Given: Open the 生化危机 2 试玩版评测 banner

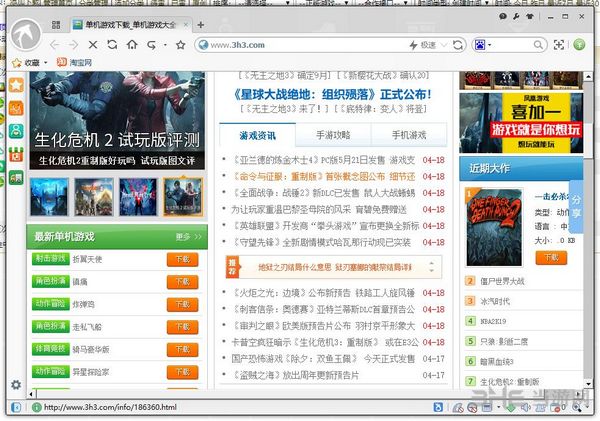Looking at the screenshot, I should coord(117,121).
